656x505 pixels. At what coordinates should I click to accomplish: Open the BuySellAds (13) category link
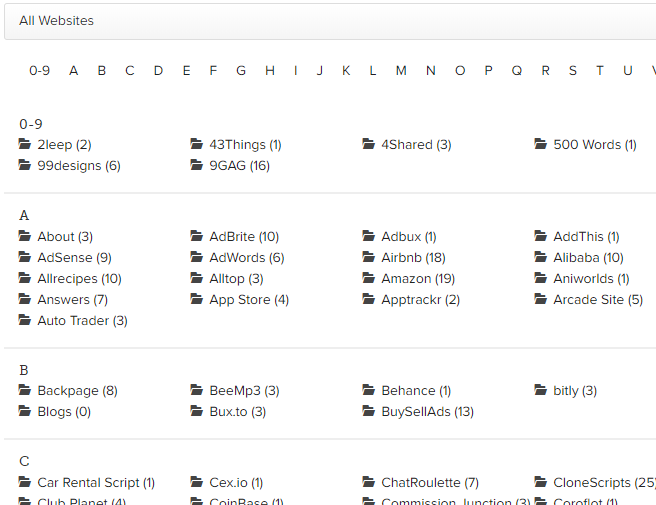click(x=428, y=412)
